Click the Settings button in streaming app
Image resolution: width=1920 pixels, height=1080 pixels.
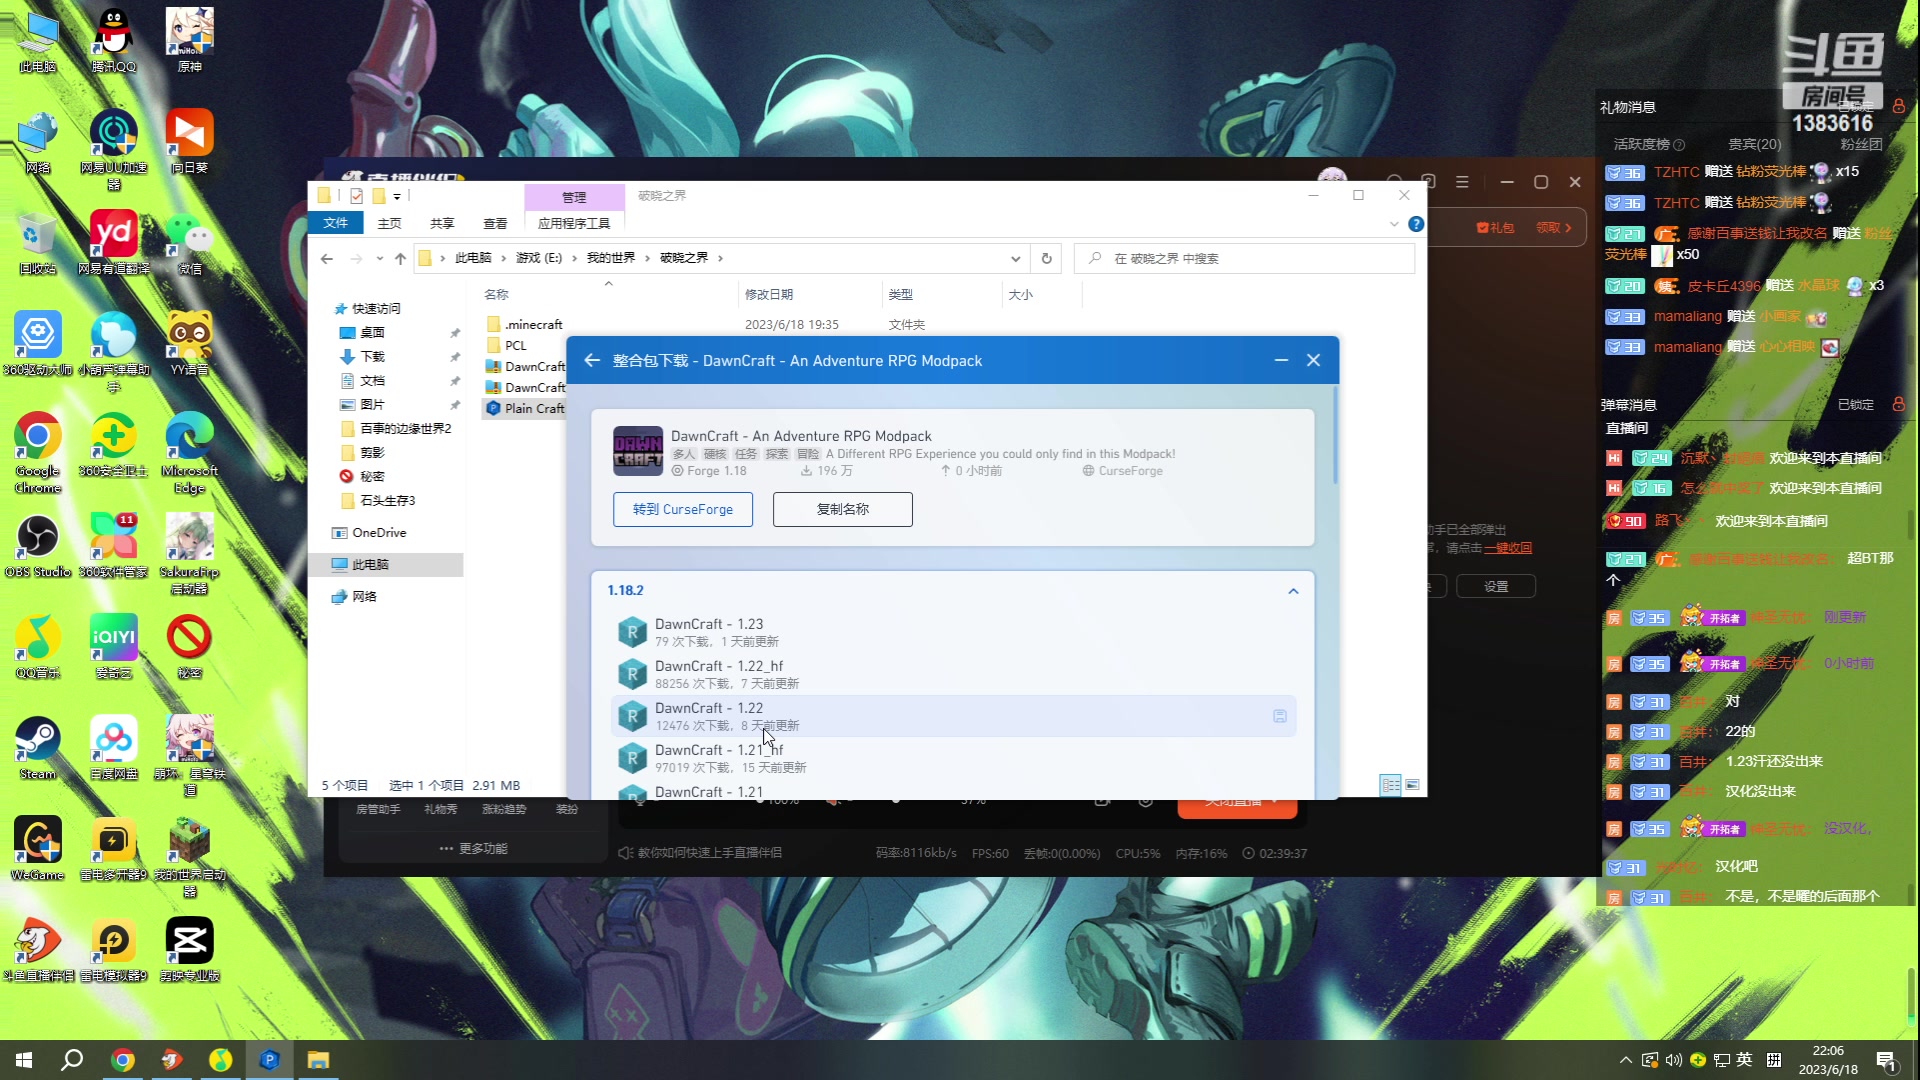(1496, 587)
